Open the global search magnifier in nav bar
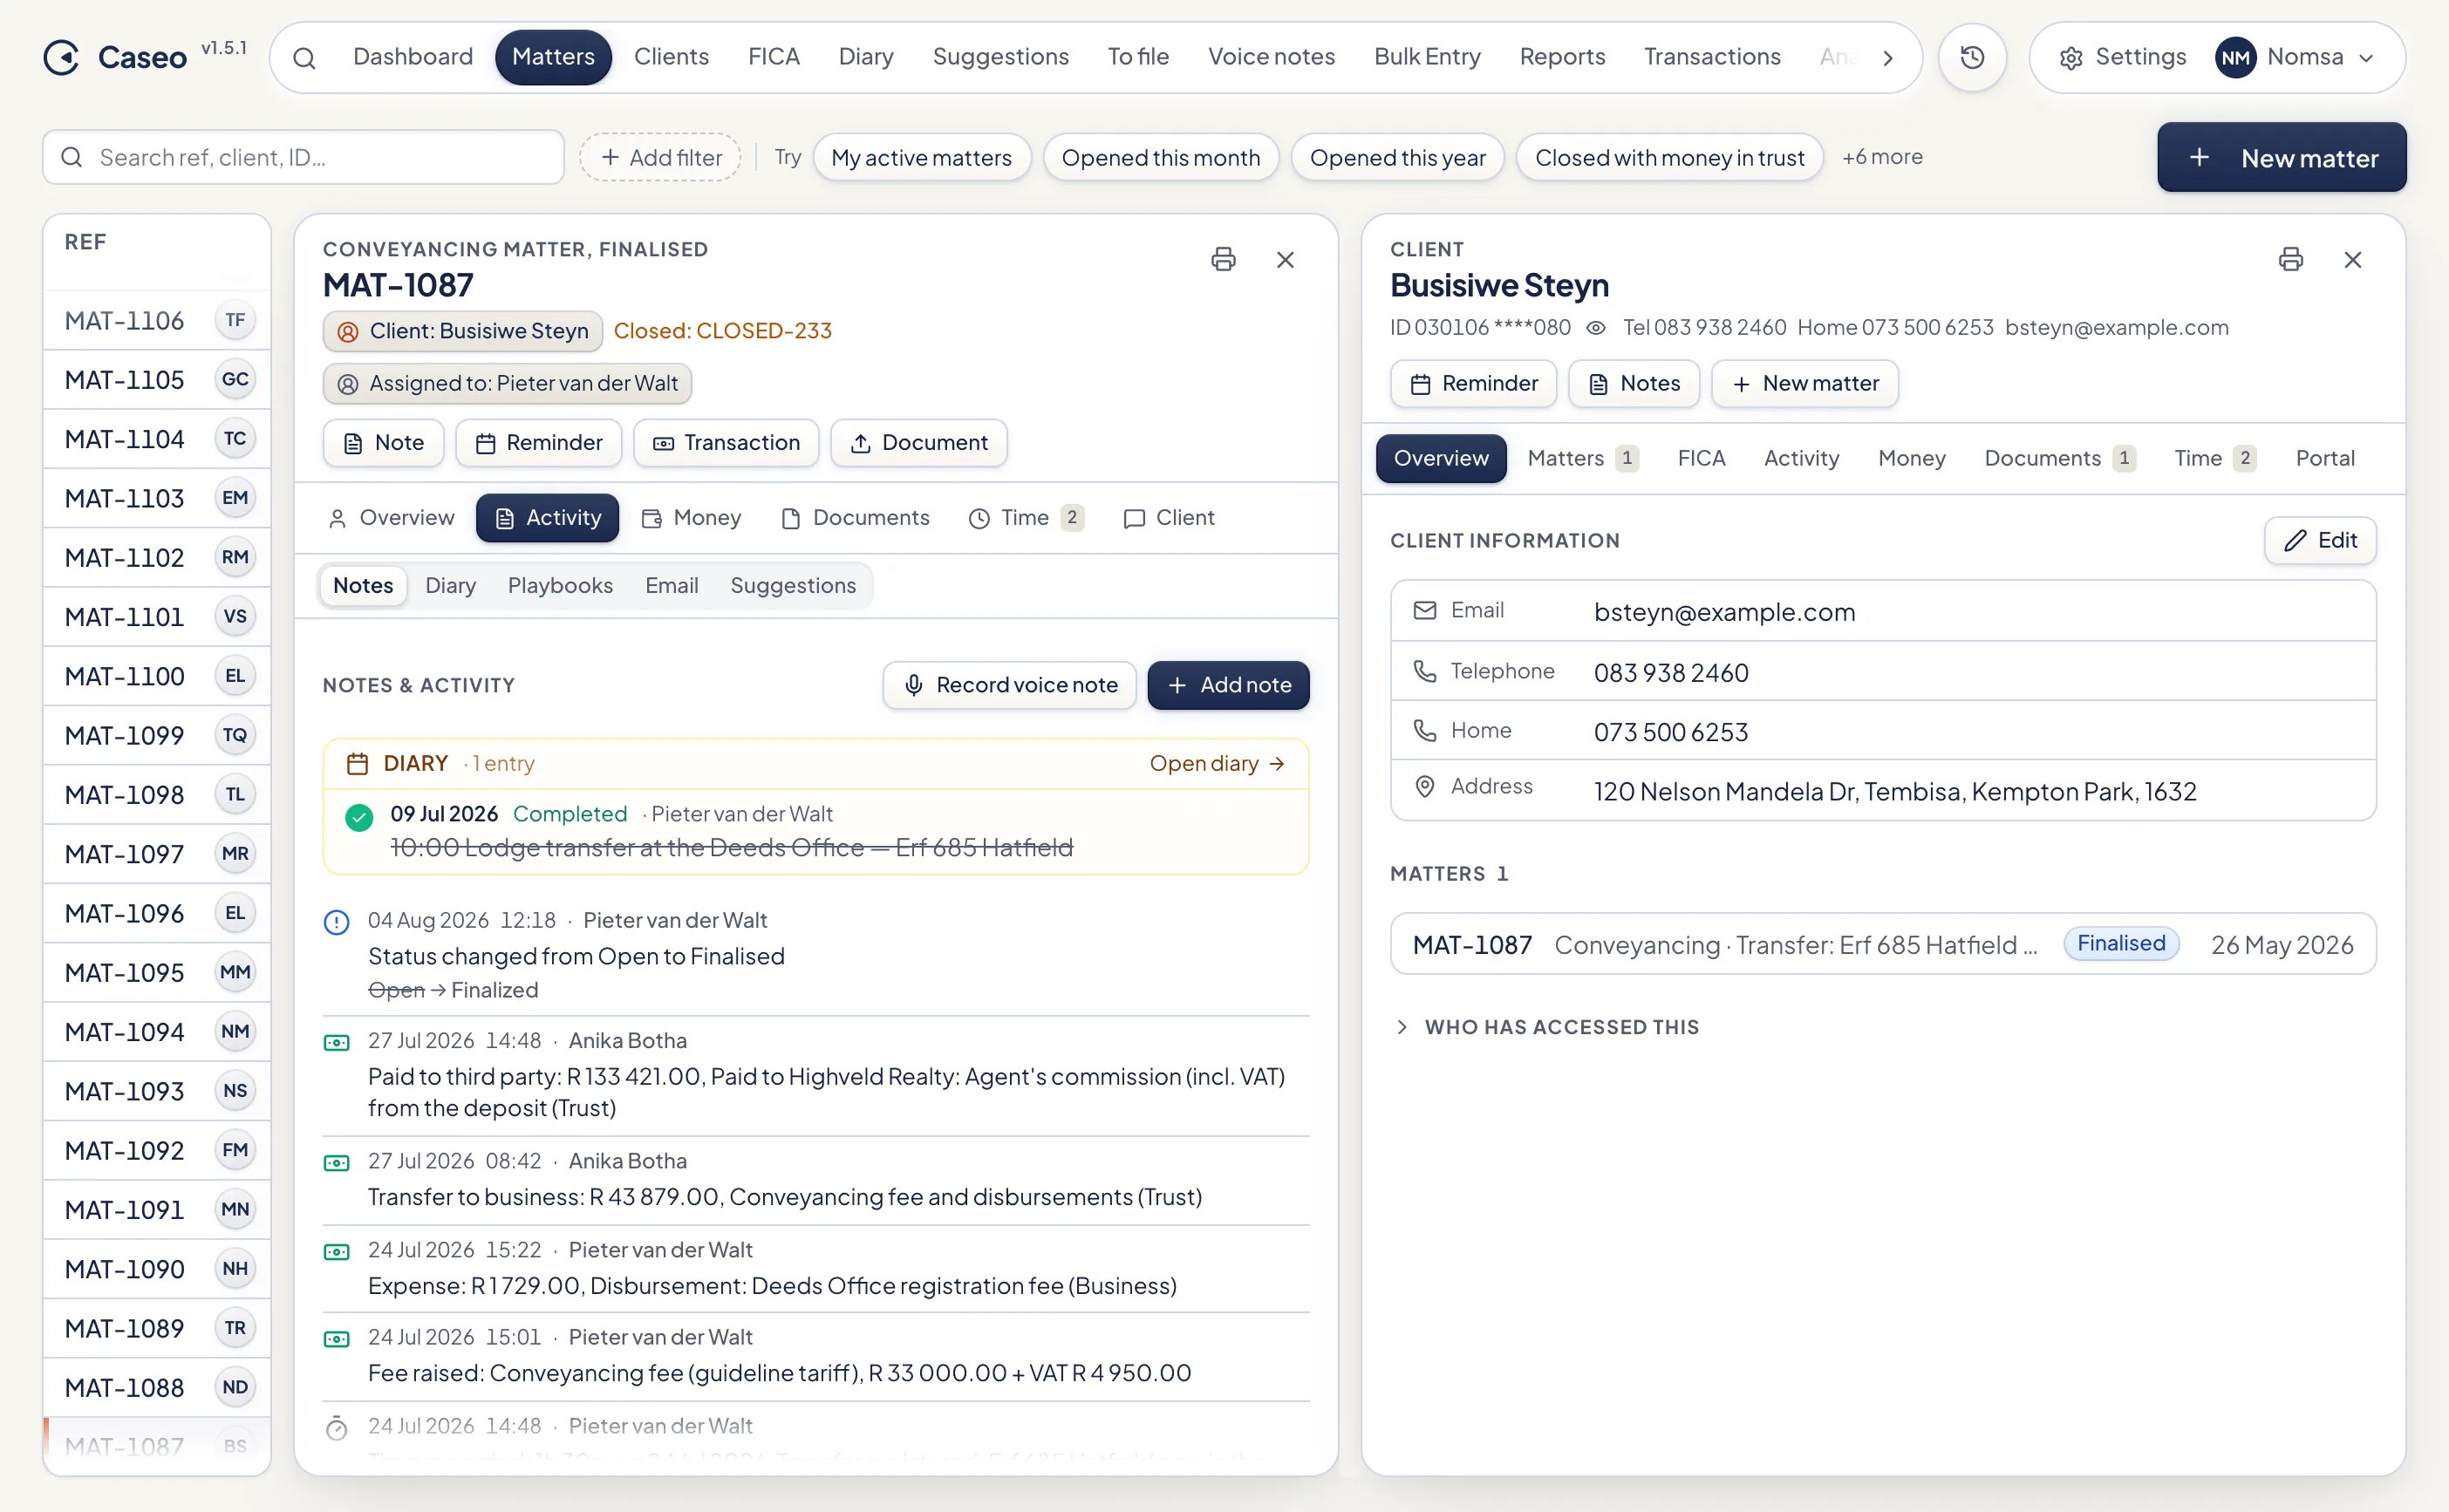 click(304, 58)
